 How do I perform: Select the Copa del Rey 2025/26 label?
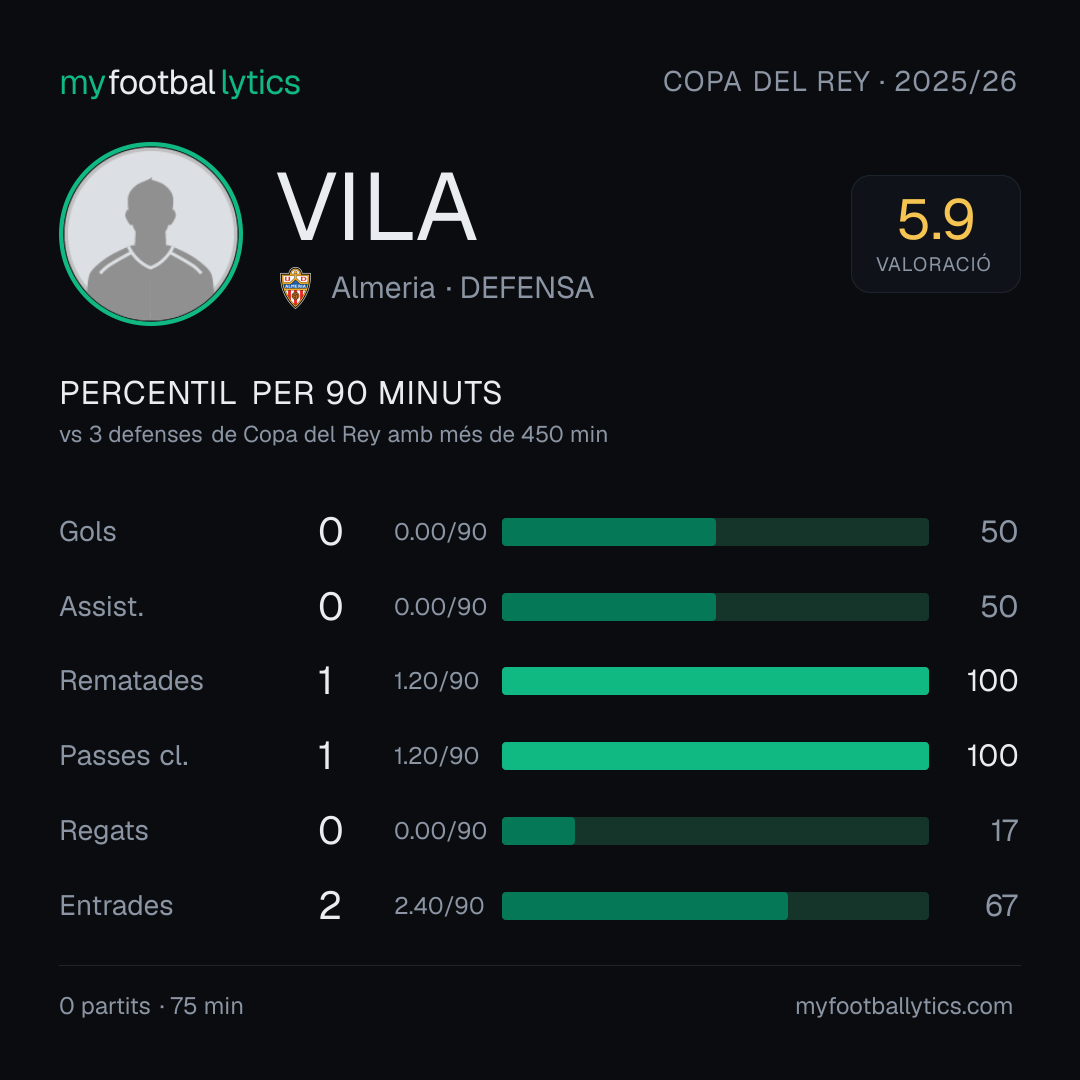pos(840,82)
